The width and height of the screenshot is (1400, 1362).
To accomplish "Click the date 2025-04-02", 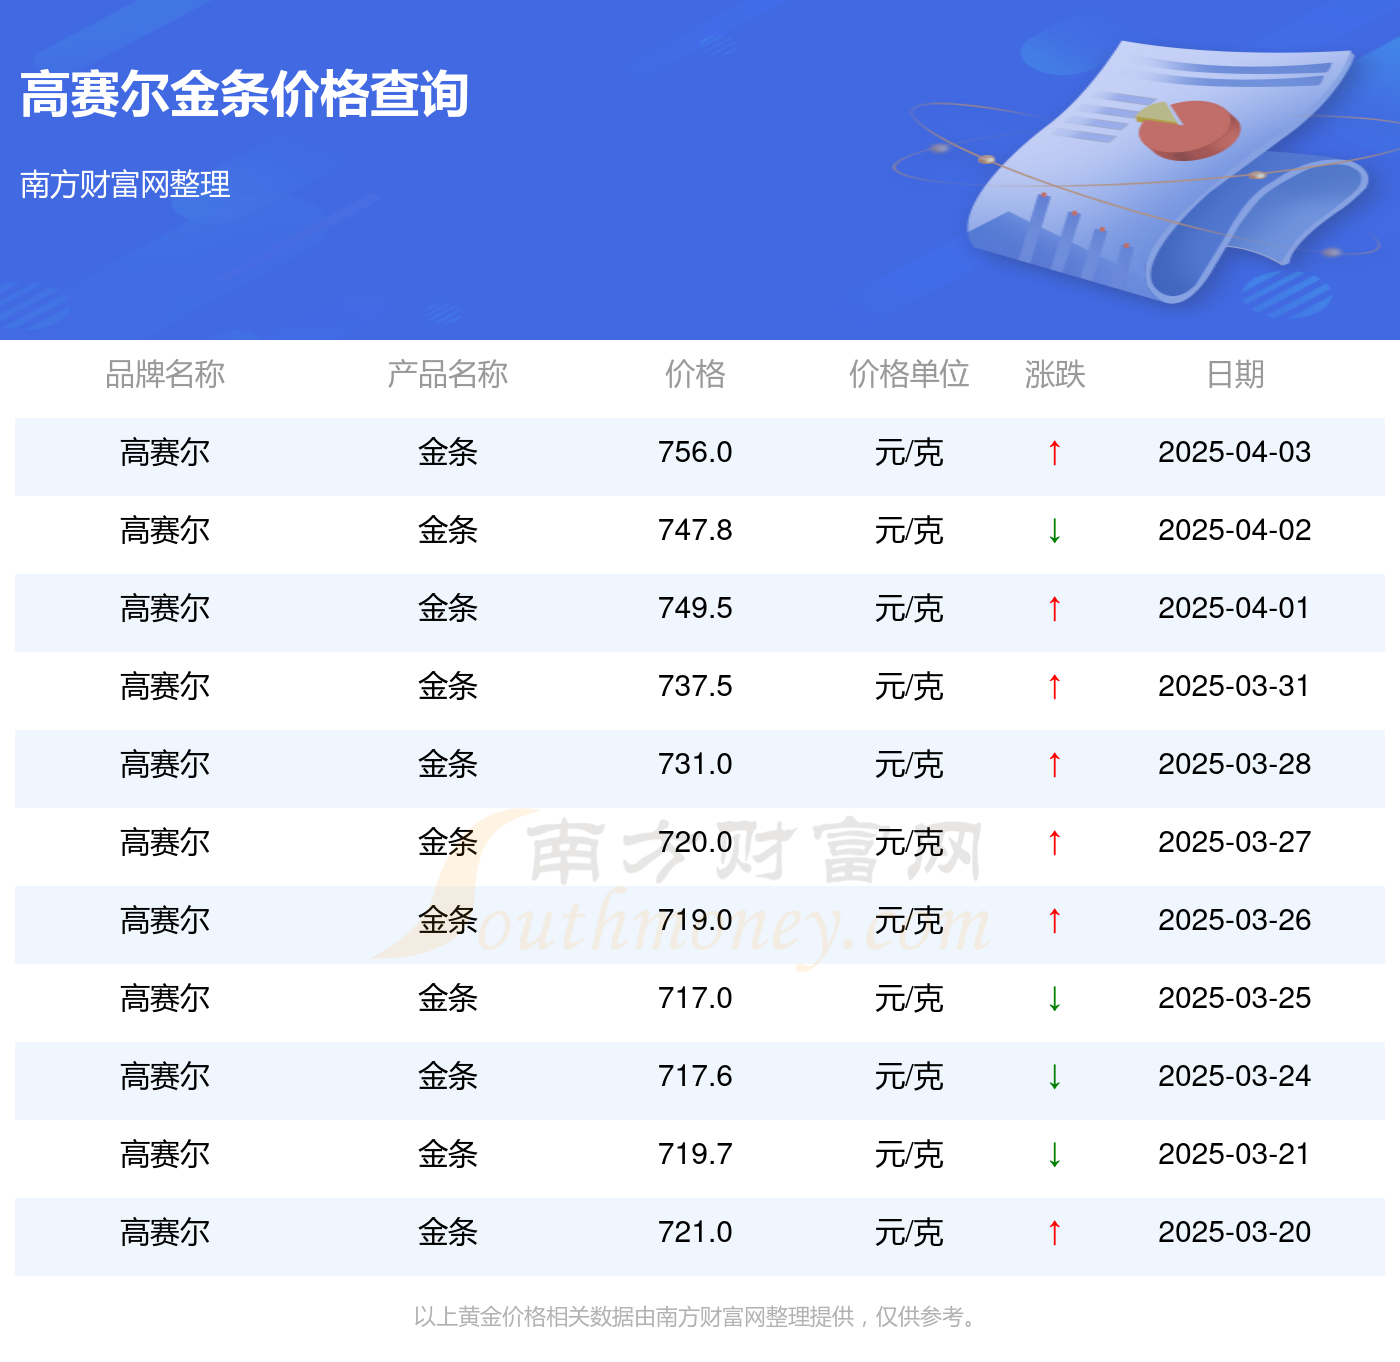I will point(1235,530).
